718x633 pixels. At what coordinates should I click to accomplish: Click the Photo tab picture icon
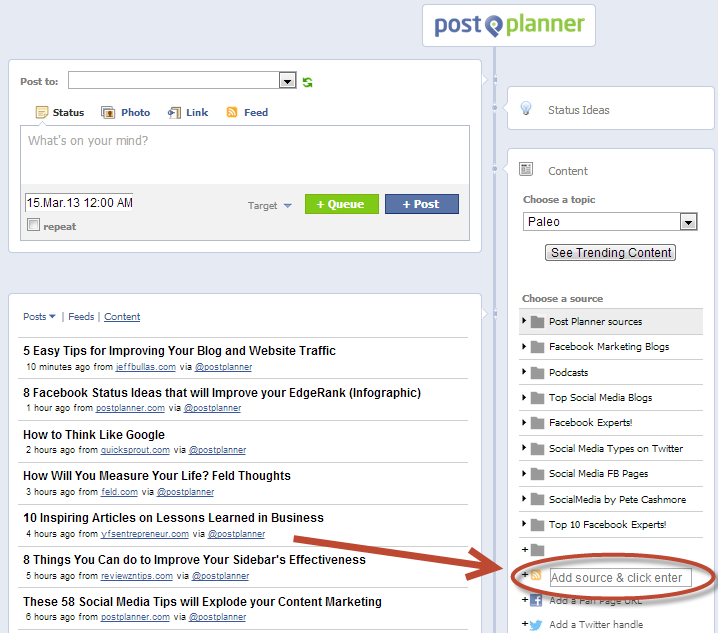[108, 113]
